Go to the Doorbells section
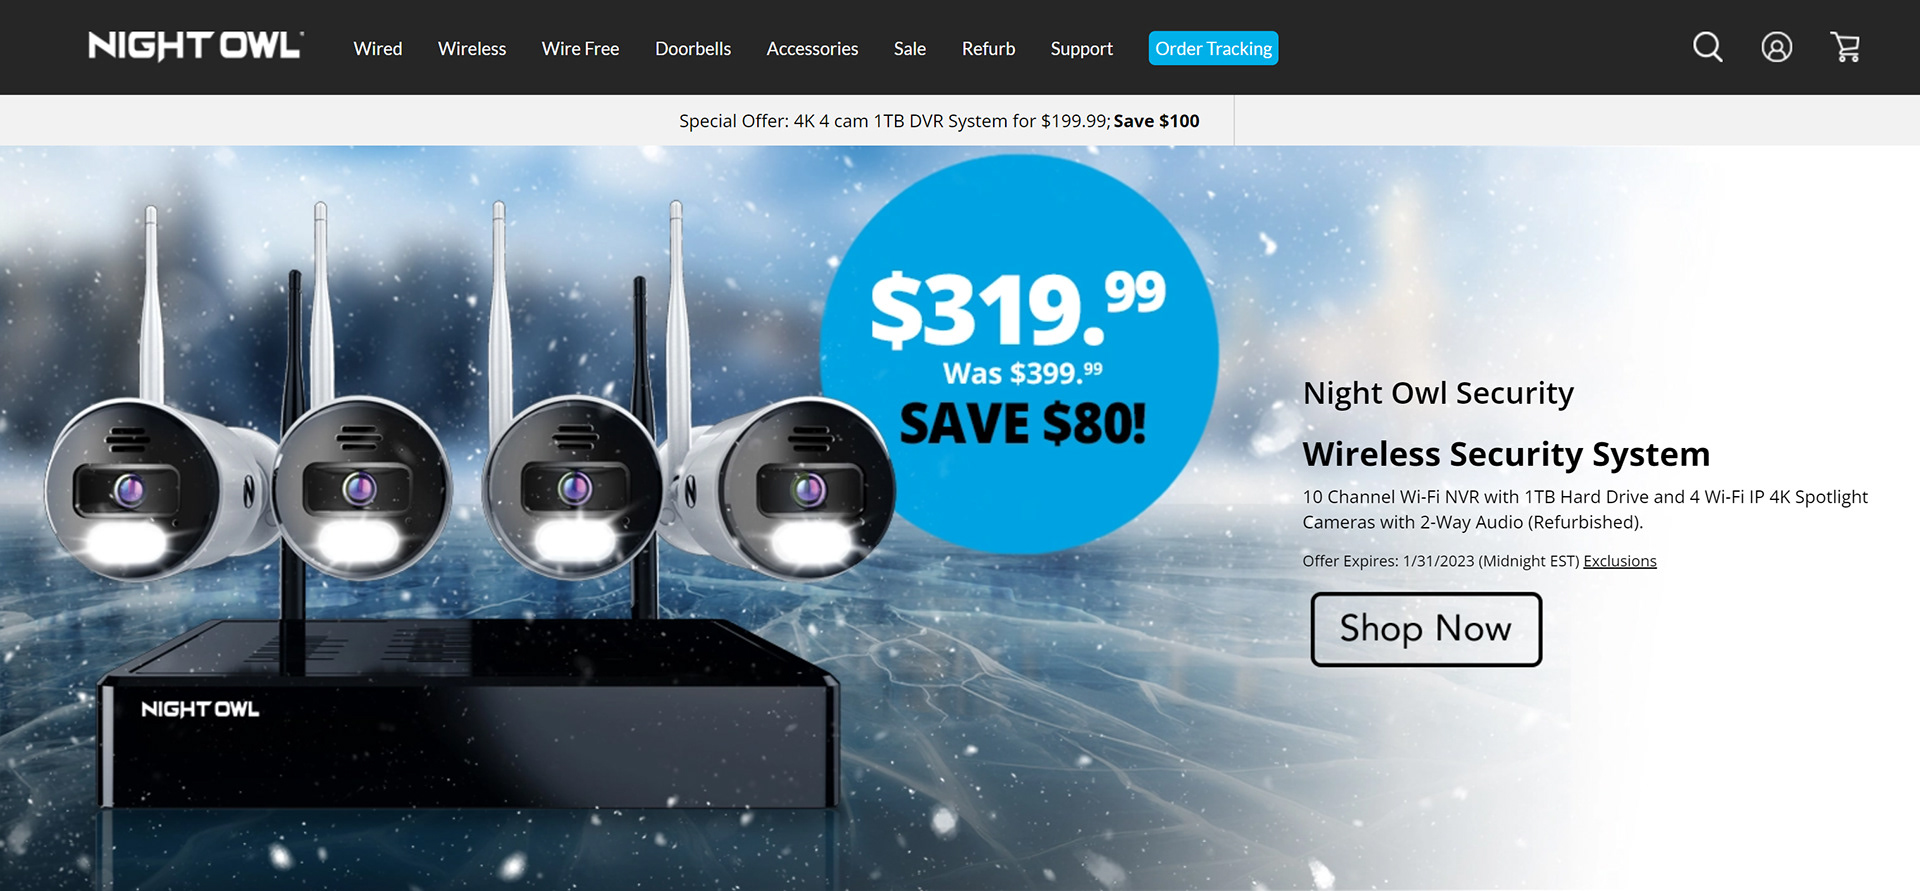1920x891 pixels. [x=693, y=48]
